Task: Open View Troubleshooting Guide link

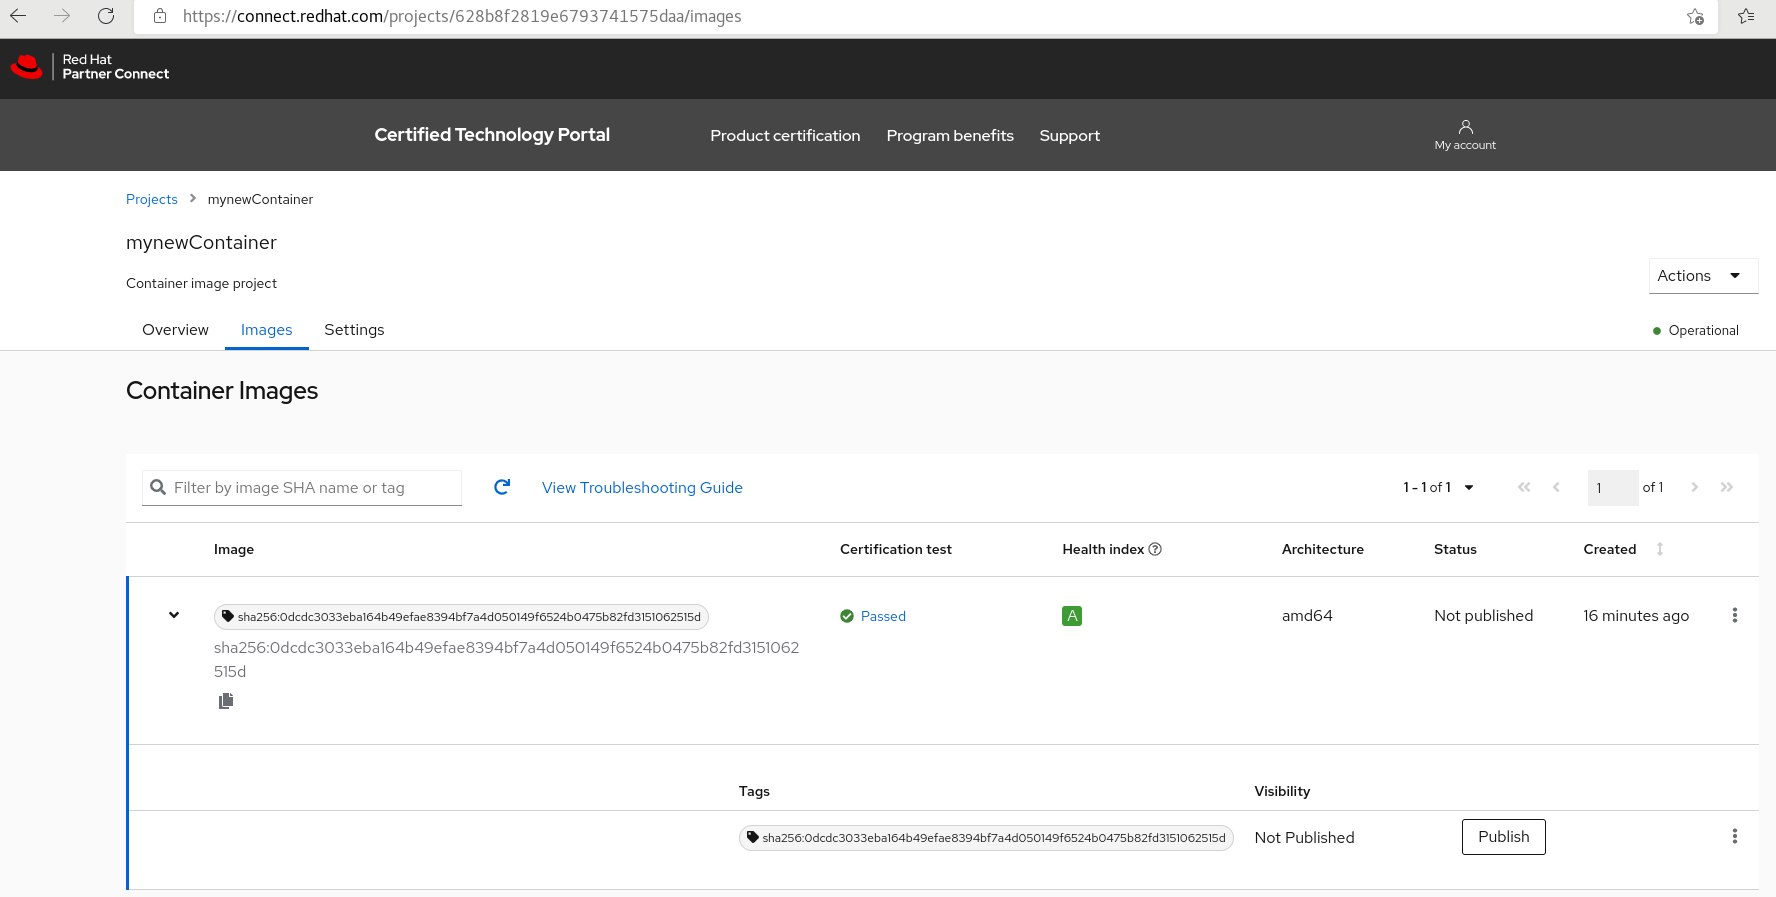Action: [642, 488]
